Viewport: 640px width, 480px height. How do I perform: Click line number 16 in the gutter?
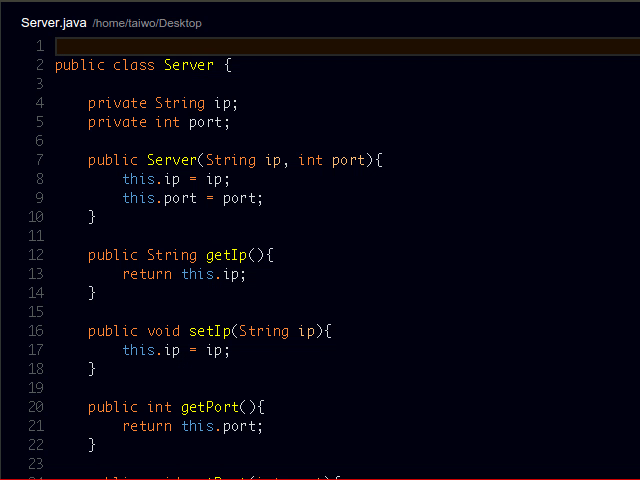[x=36, y=331]
